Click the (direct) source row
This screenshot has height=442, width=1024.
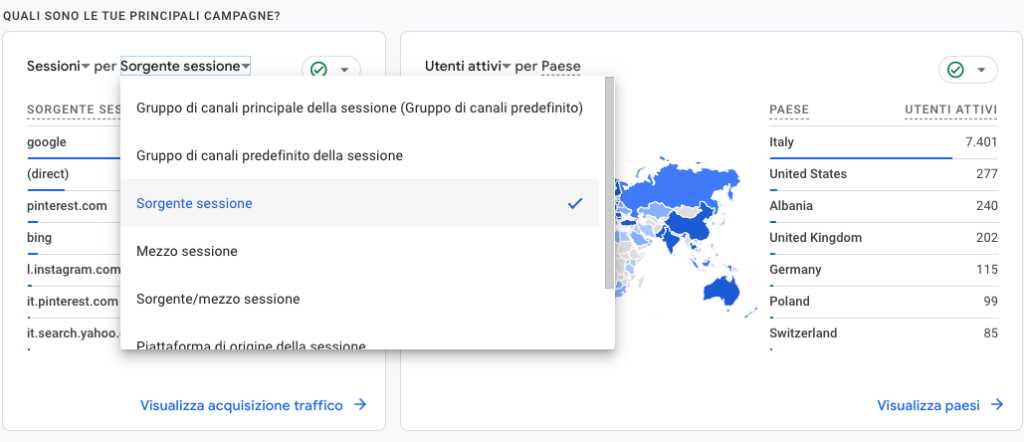coord(73,174)
